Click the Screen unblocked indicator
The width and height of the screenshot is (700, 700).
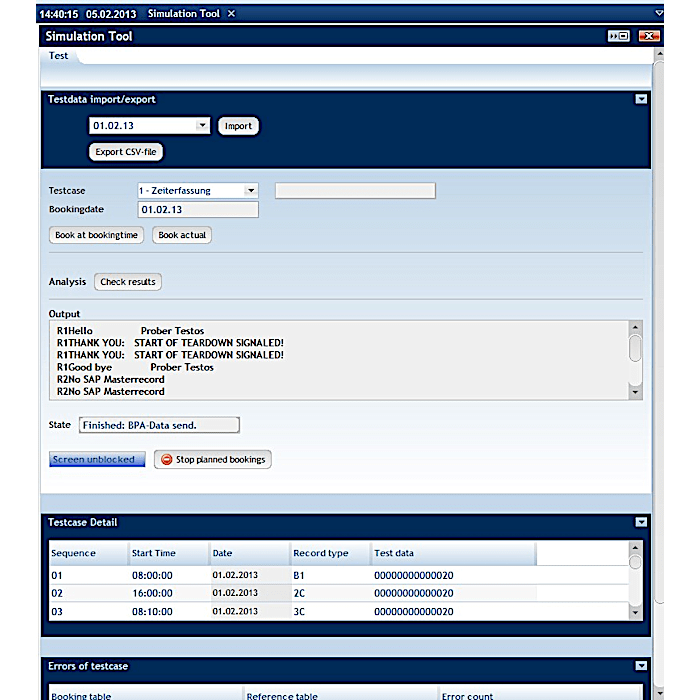coord(97,459)
